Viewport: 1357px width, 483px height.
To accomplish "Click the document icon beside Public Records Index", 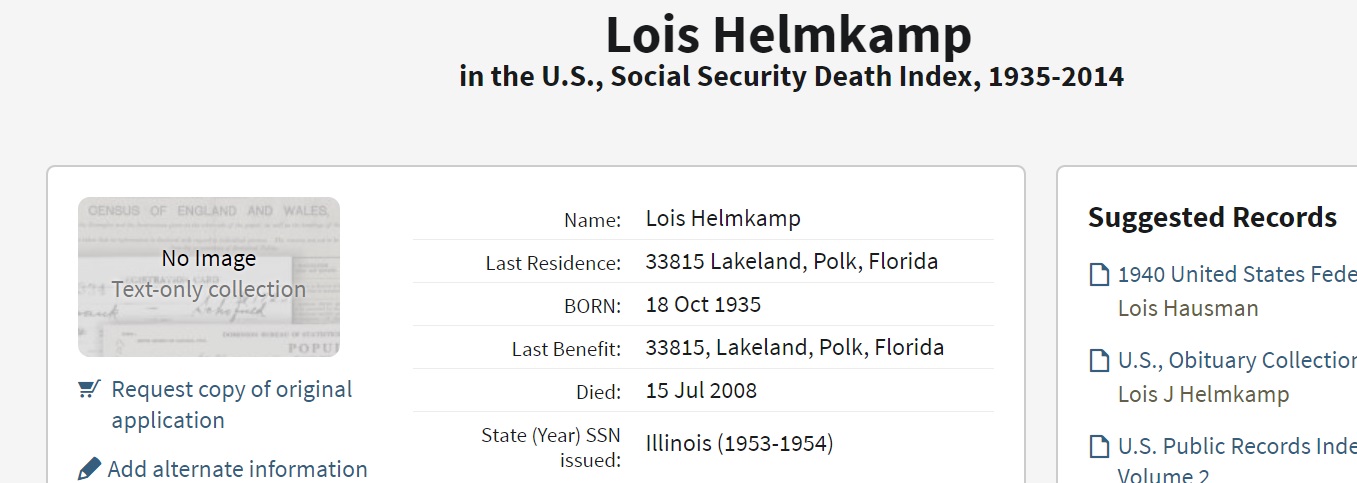I will (1099, 447).
